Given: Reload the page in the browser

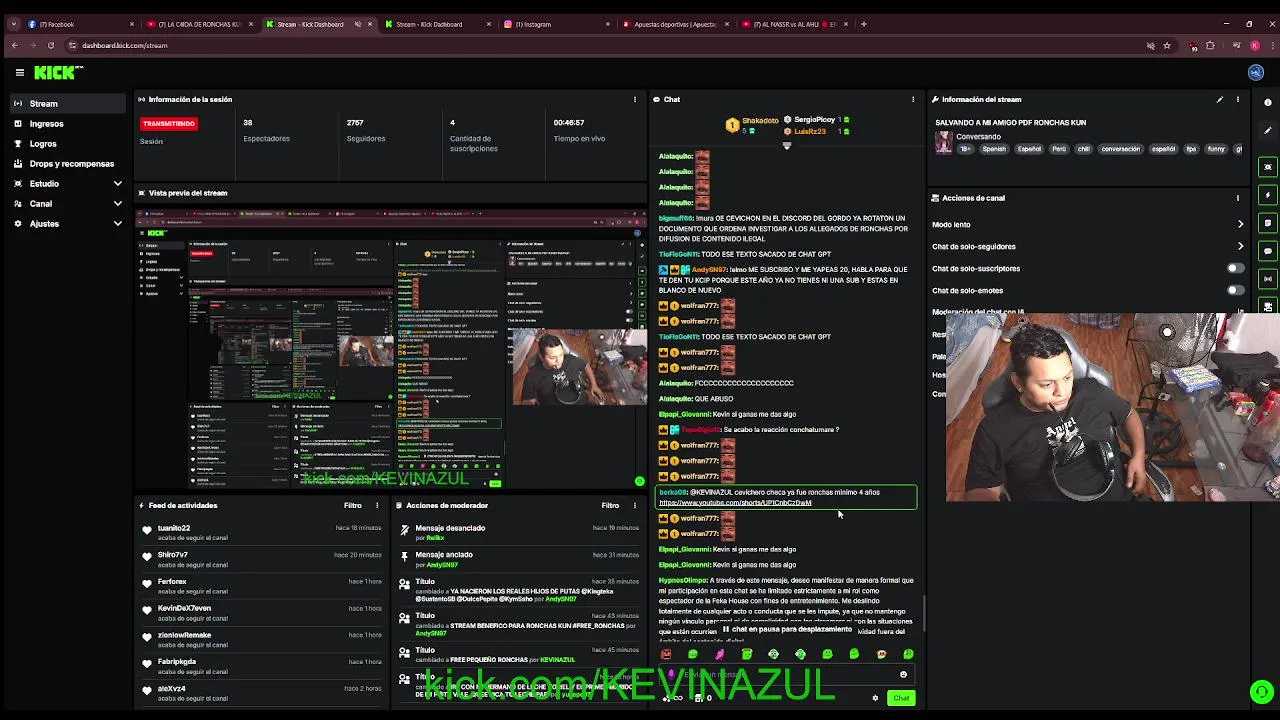Looking at the screenshot, I should pyautogui.click(x=50, y=45).
